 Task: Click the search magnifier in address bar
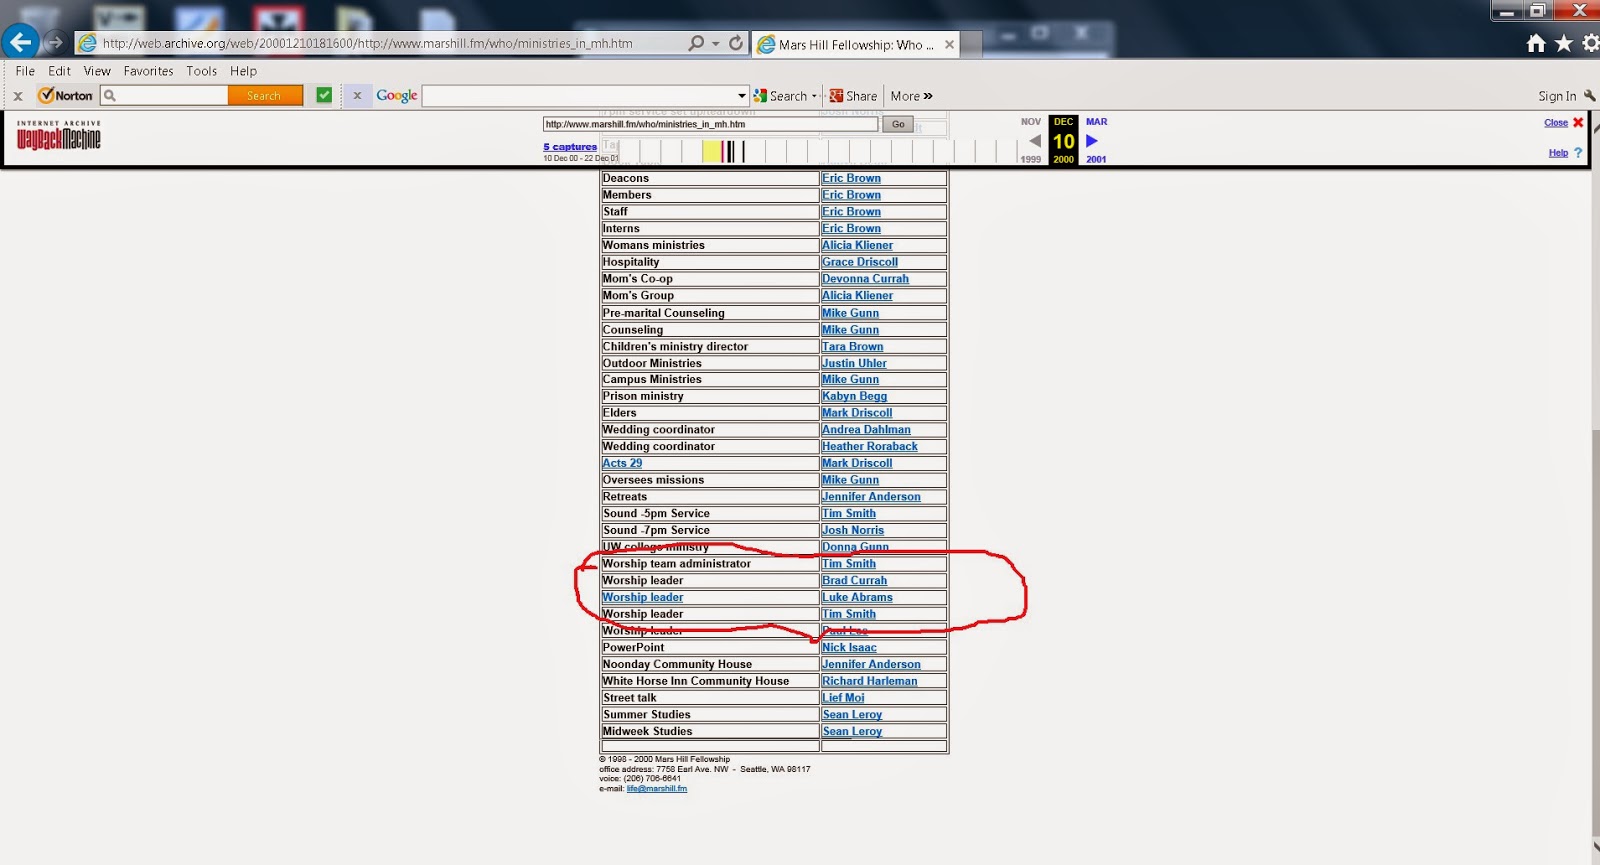[696, 43]
